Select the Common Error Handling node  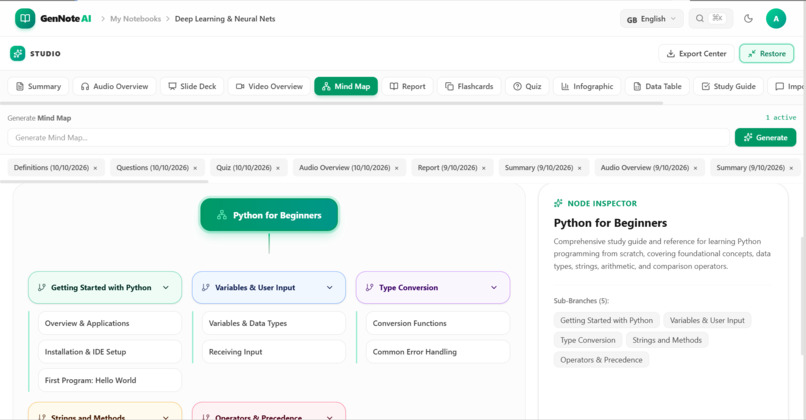click(438, 352)
